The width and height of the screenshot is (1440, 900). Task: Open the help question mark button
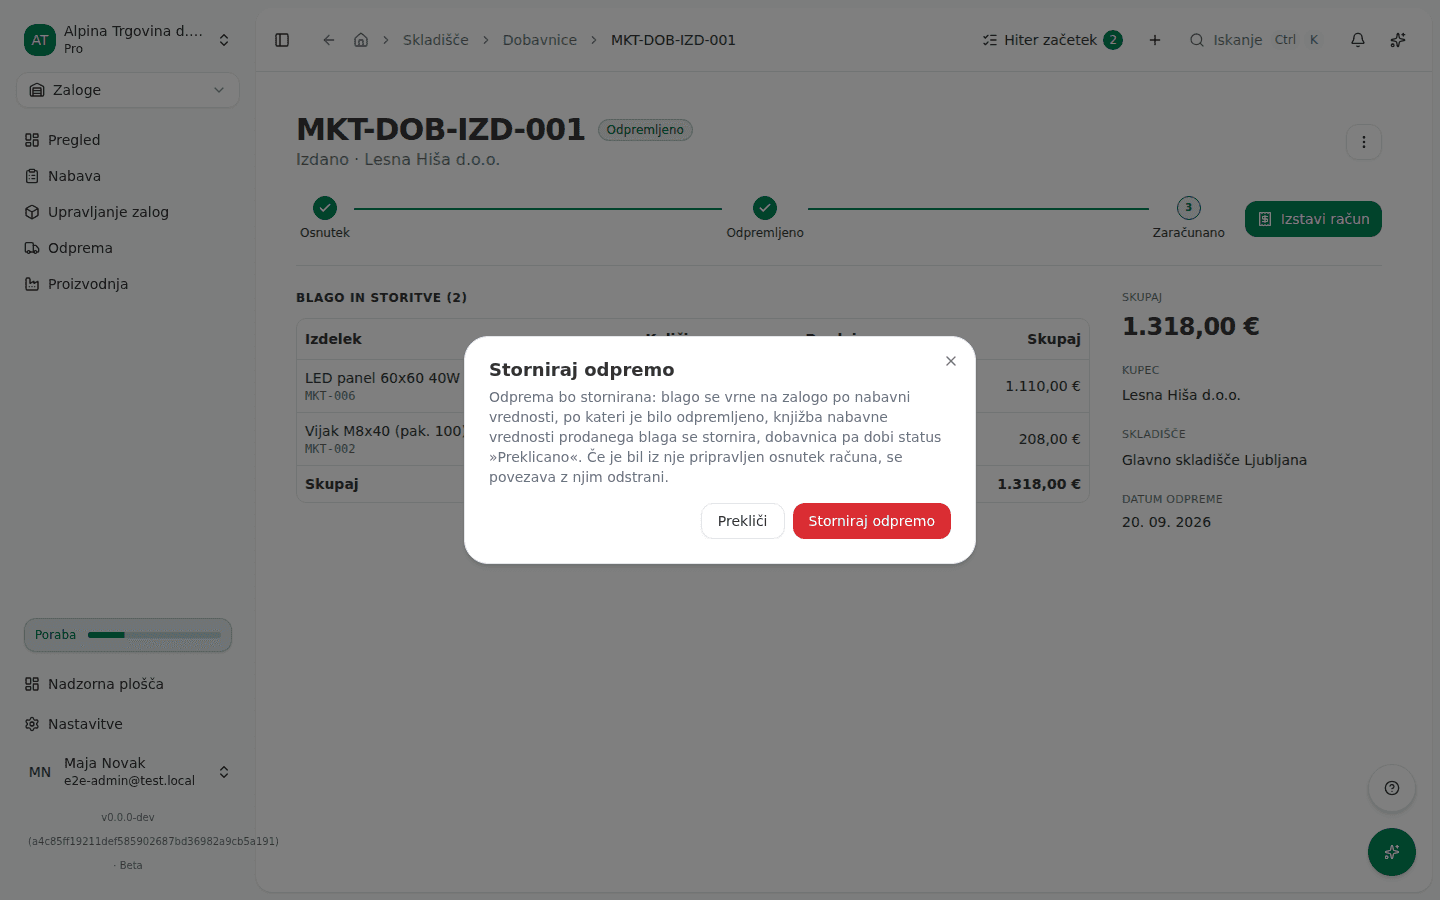click(1392, 788)
